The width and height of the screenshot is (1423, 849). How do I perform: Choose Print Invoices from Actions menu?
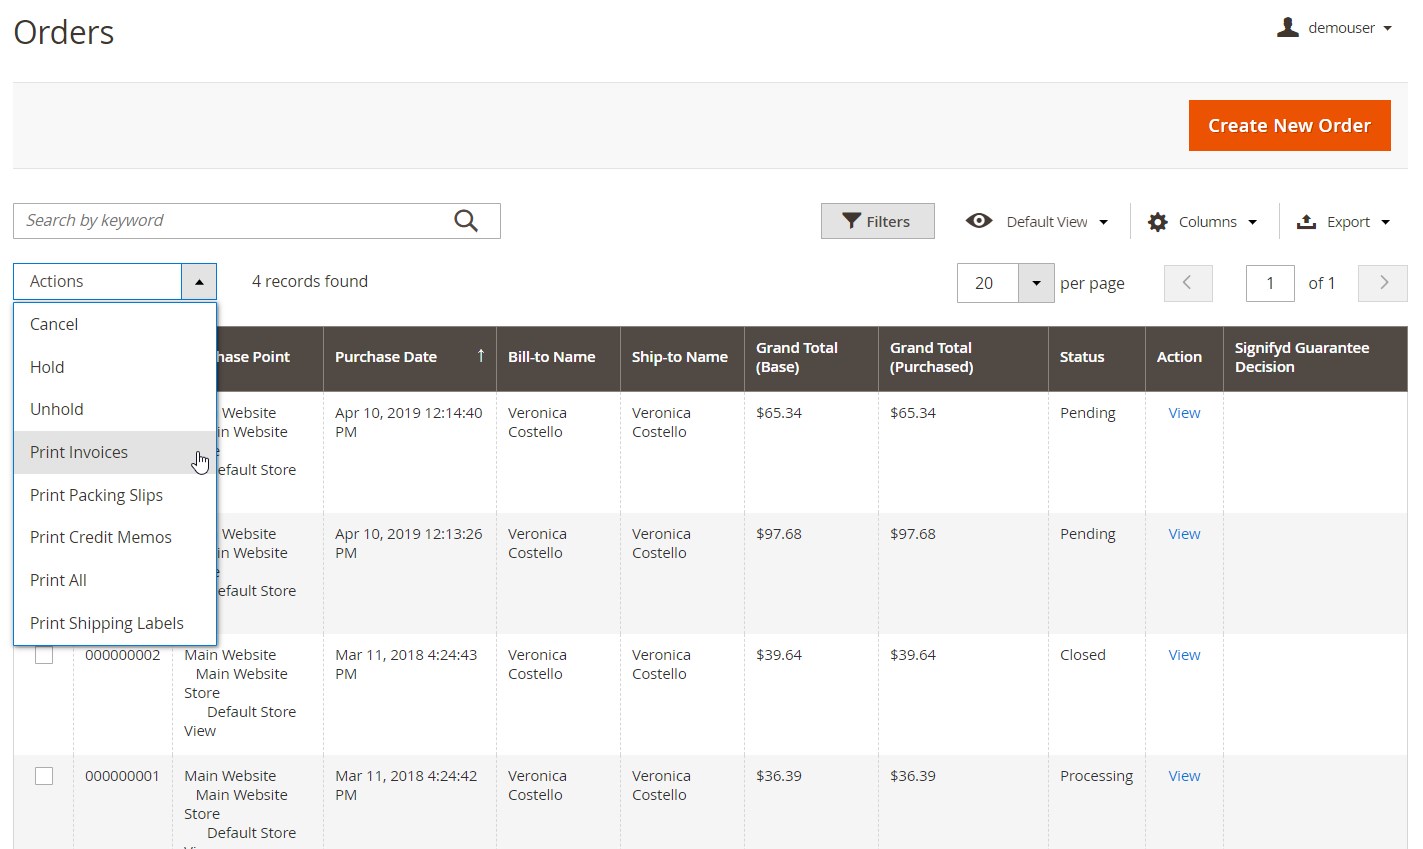(x=79, y=452)
